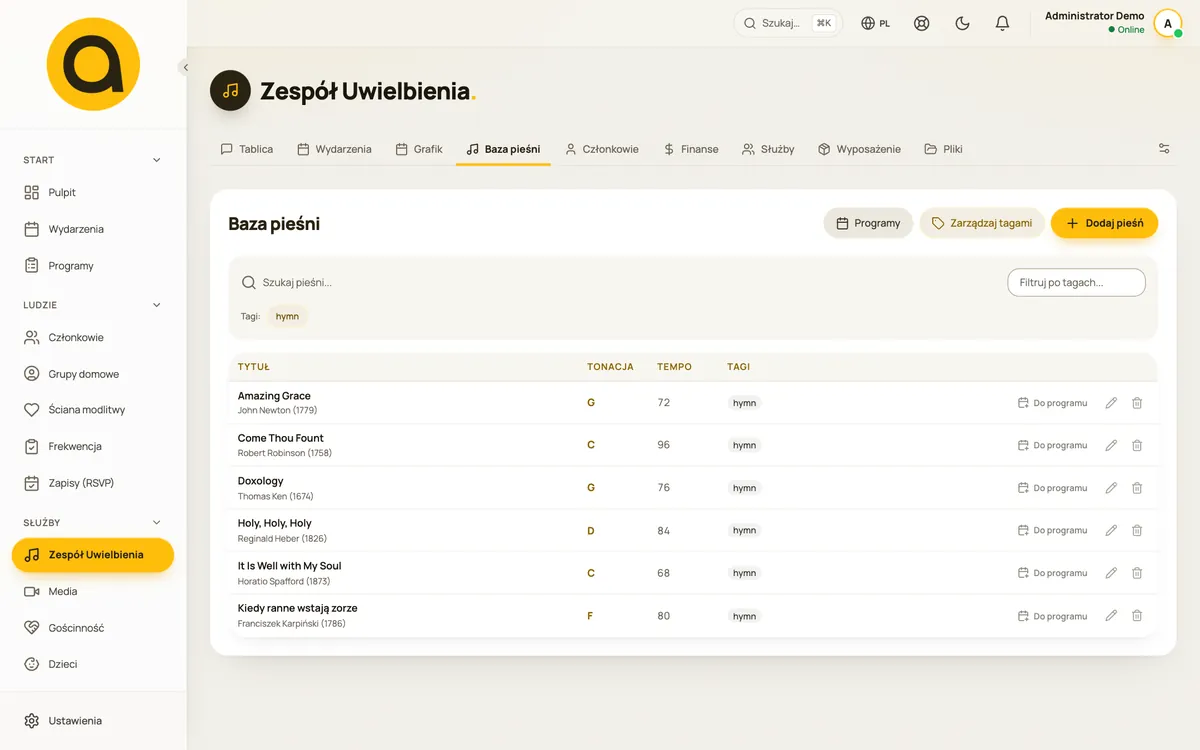Click the Administrator Demo avatar
The height and width of the screenshot is (750, 1200).
1168,23
